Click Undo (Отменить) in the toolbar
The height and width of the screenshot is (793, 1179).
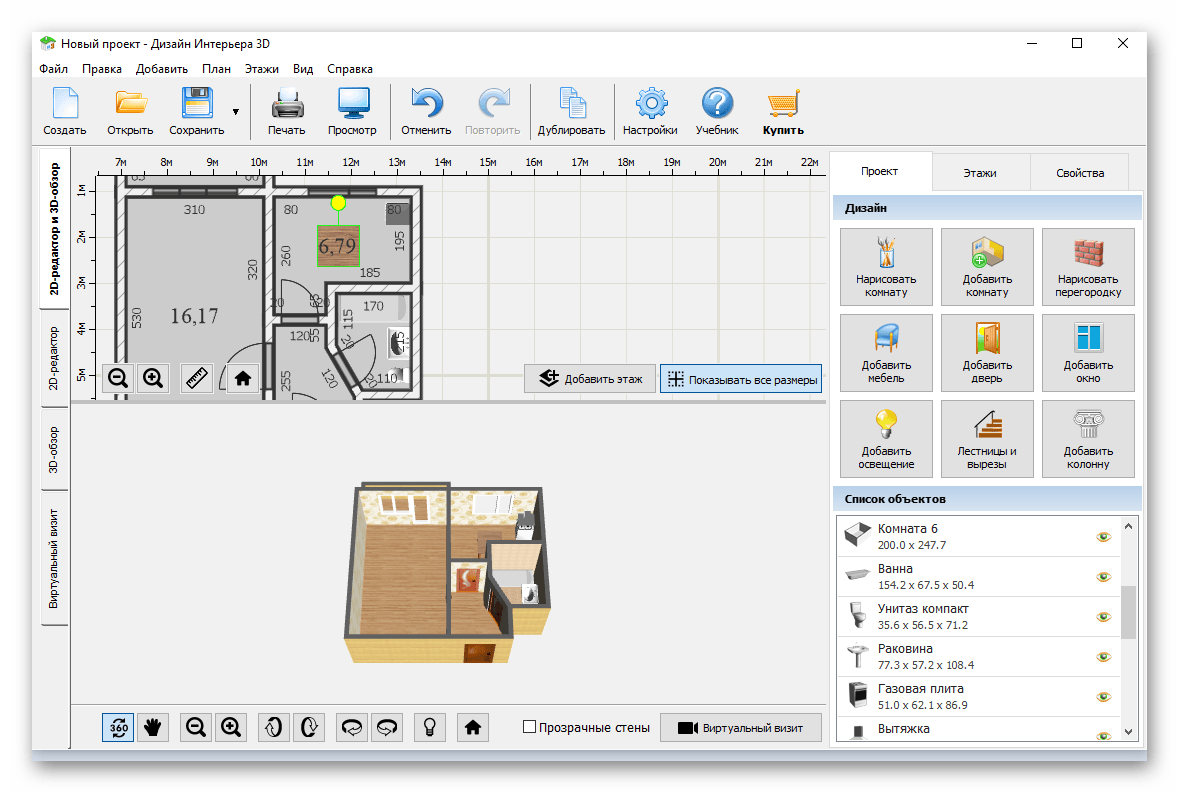click(426, 111)
